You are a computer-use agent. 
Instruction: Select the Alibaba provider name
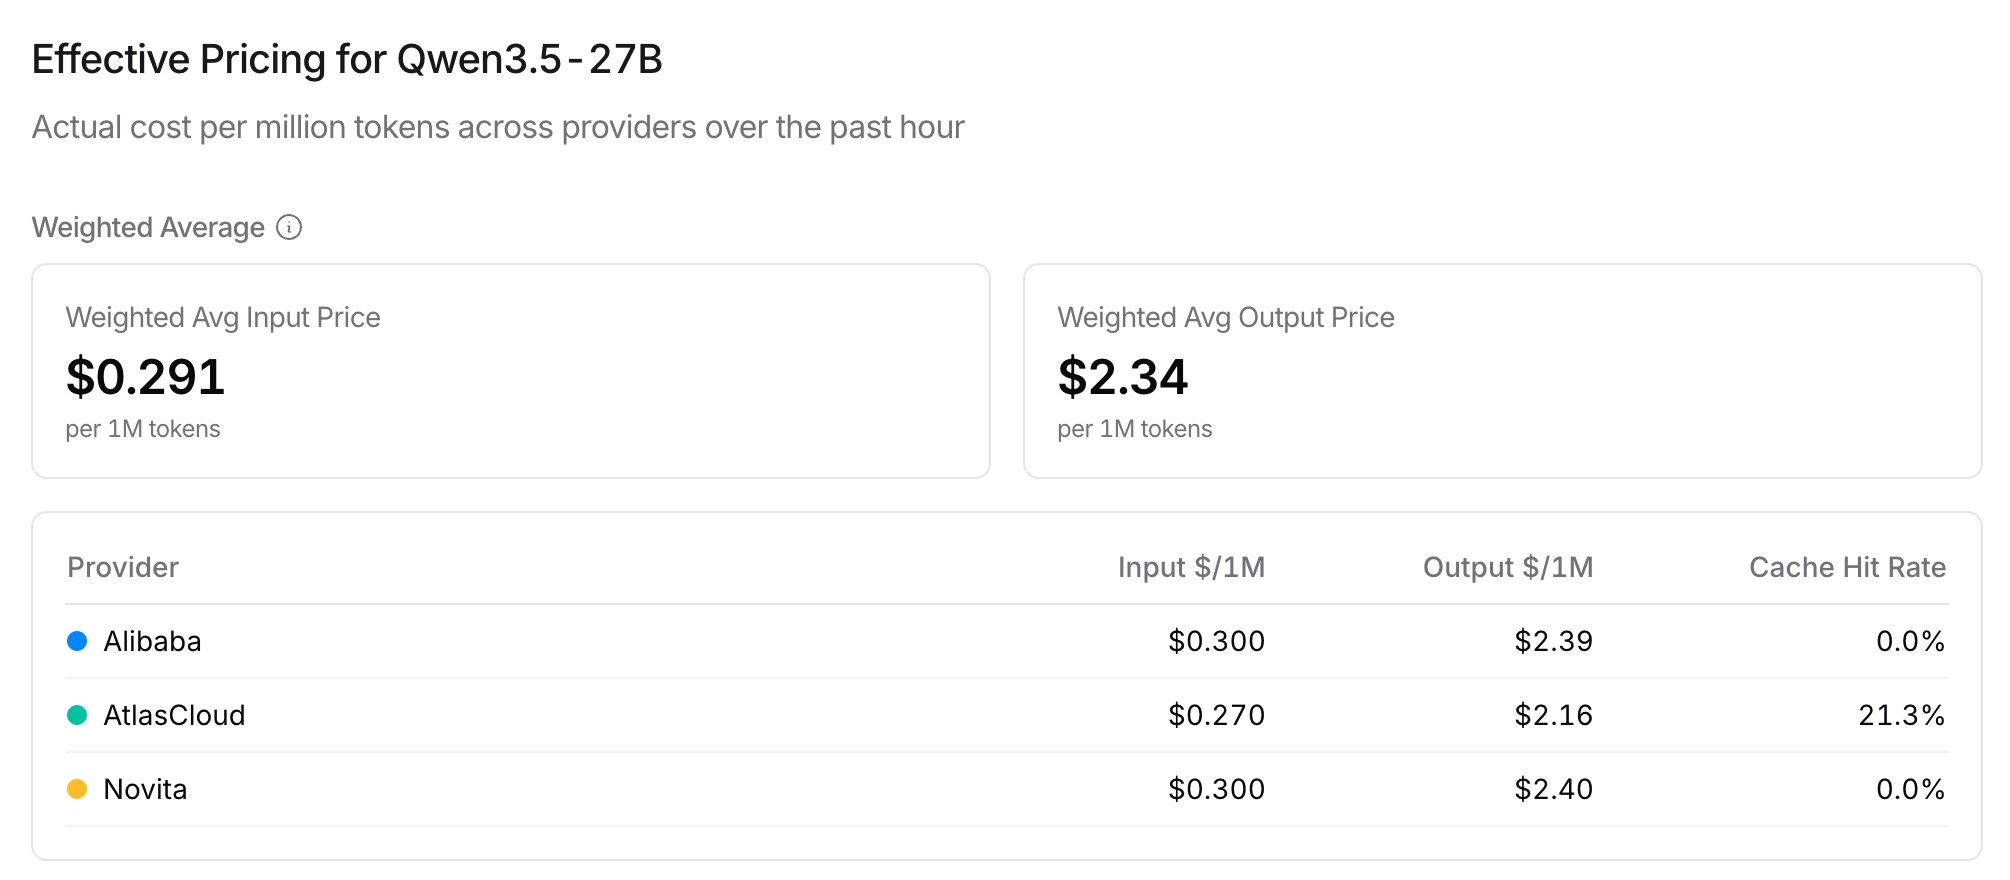click(x=152, y=641)
